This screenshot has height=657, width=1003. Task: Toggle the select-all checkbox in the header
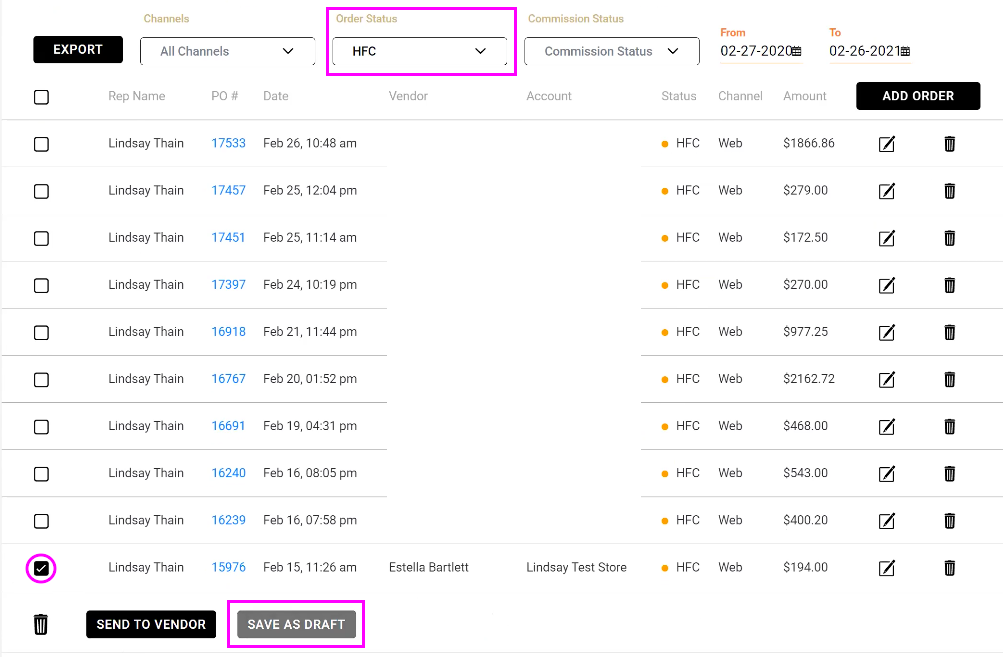coord(41,97)
